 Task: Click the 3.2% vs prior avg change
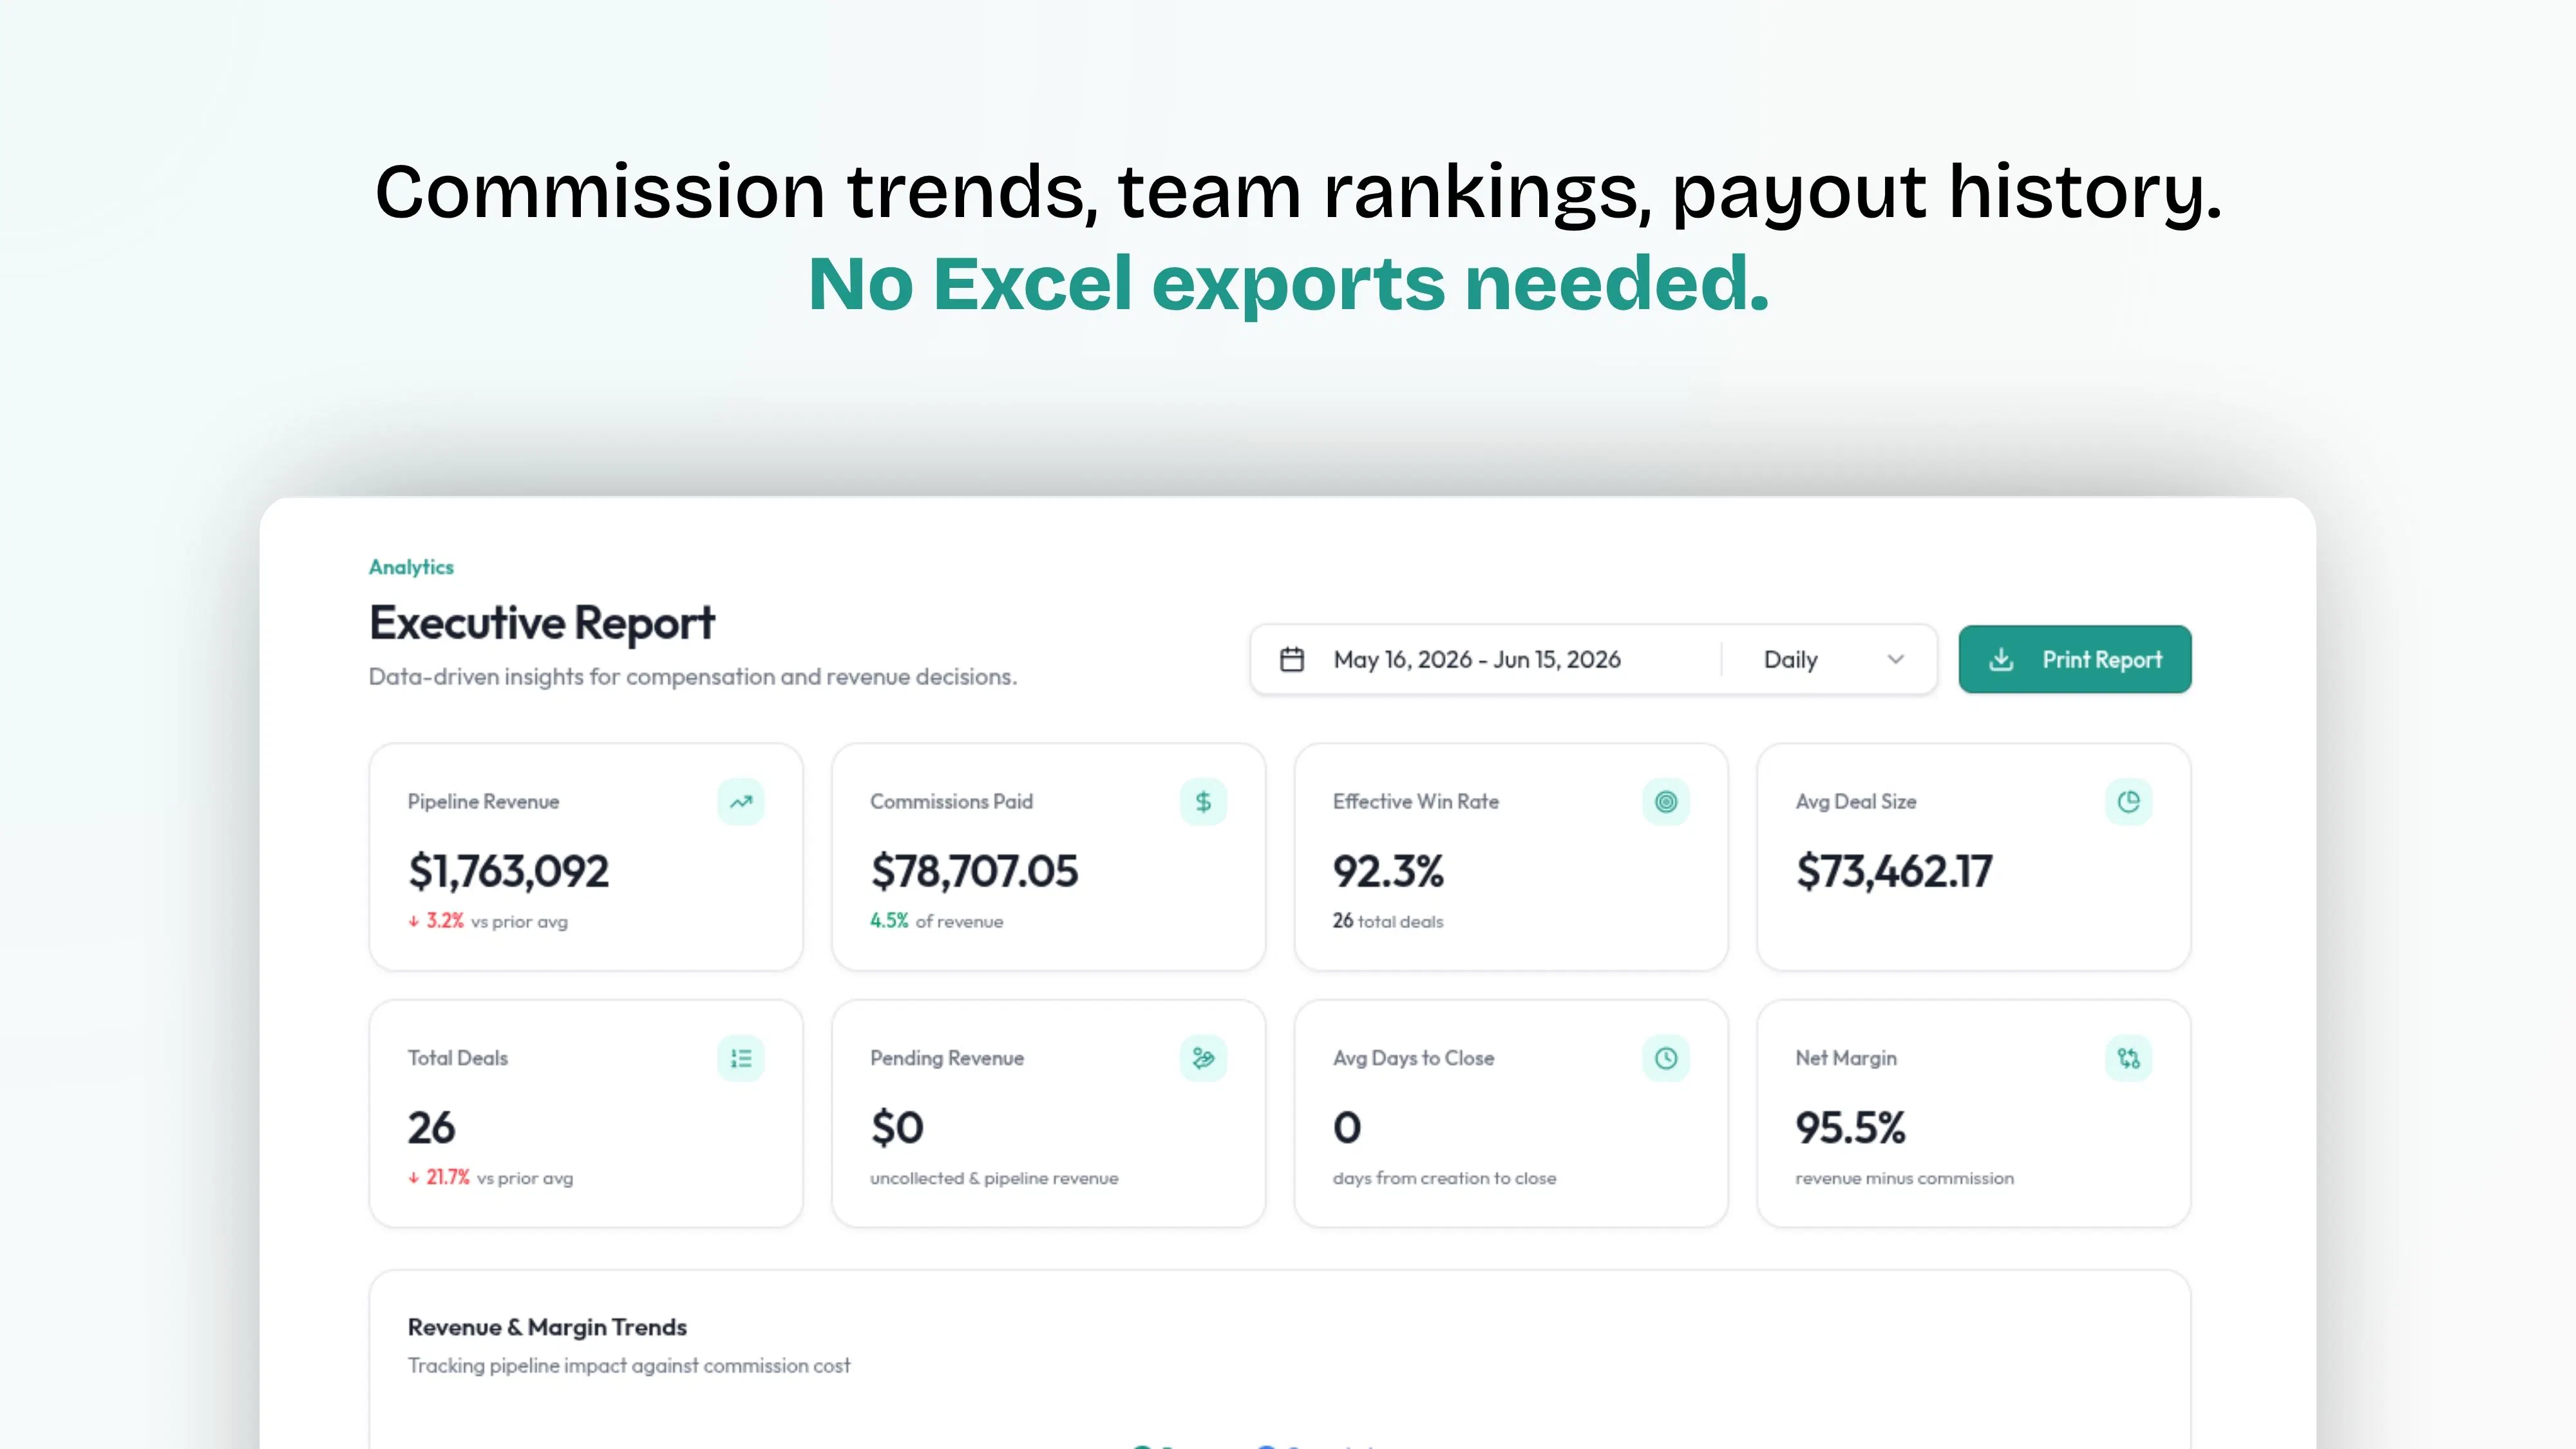487,921
